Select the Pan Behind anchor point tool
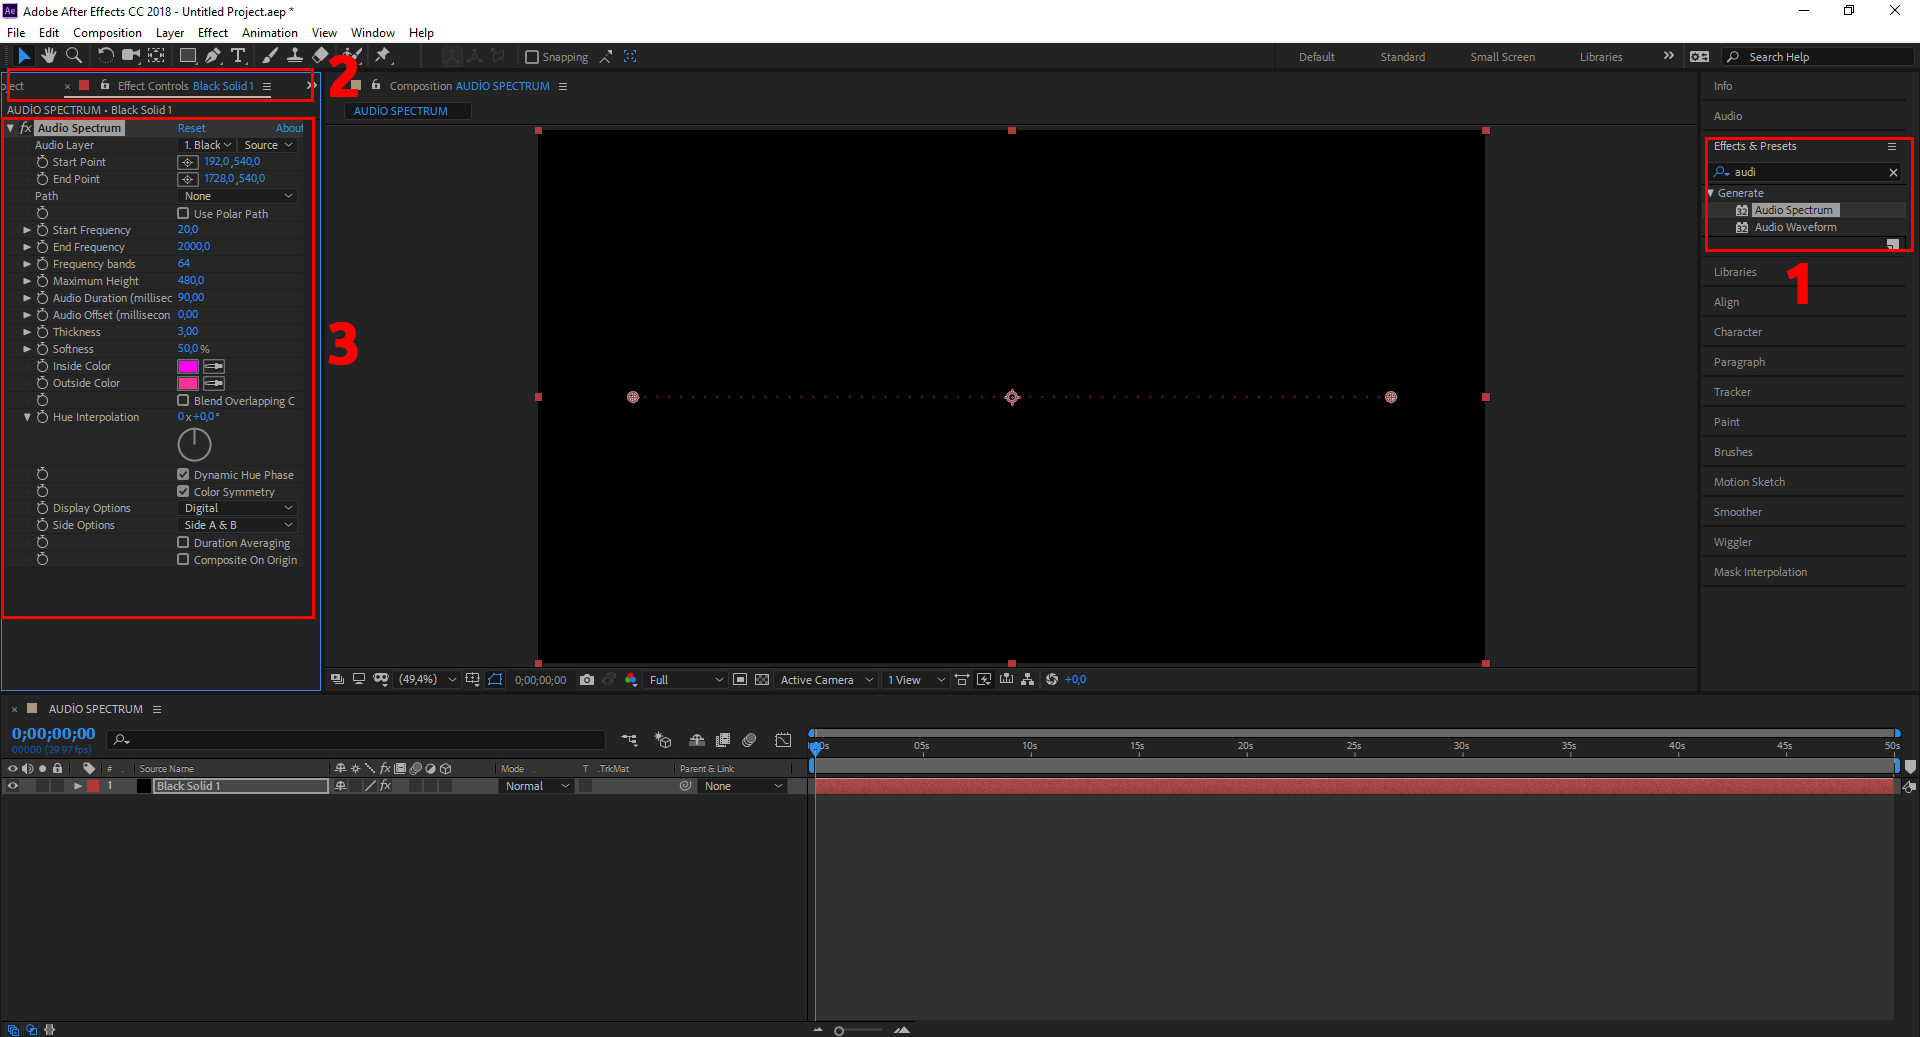Image resolution: width=1920 pixels, height=1037 pixels. click(x=156, y=56)
